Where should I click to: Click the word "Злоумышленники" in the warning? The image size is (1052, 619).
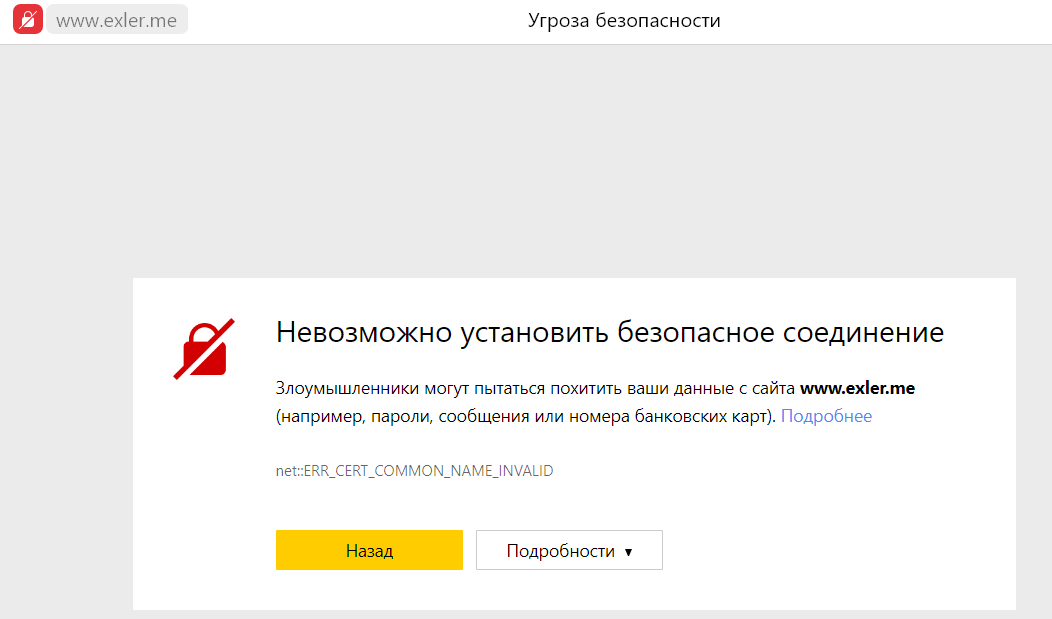click(x=337, y=389)
